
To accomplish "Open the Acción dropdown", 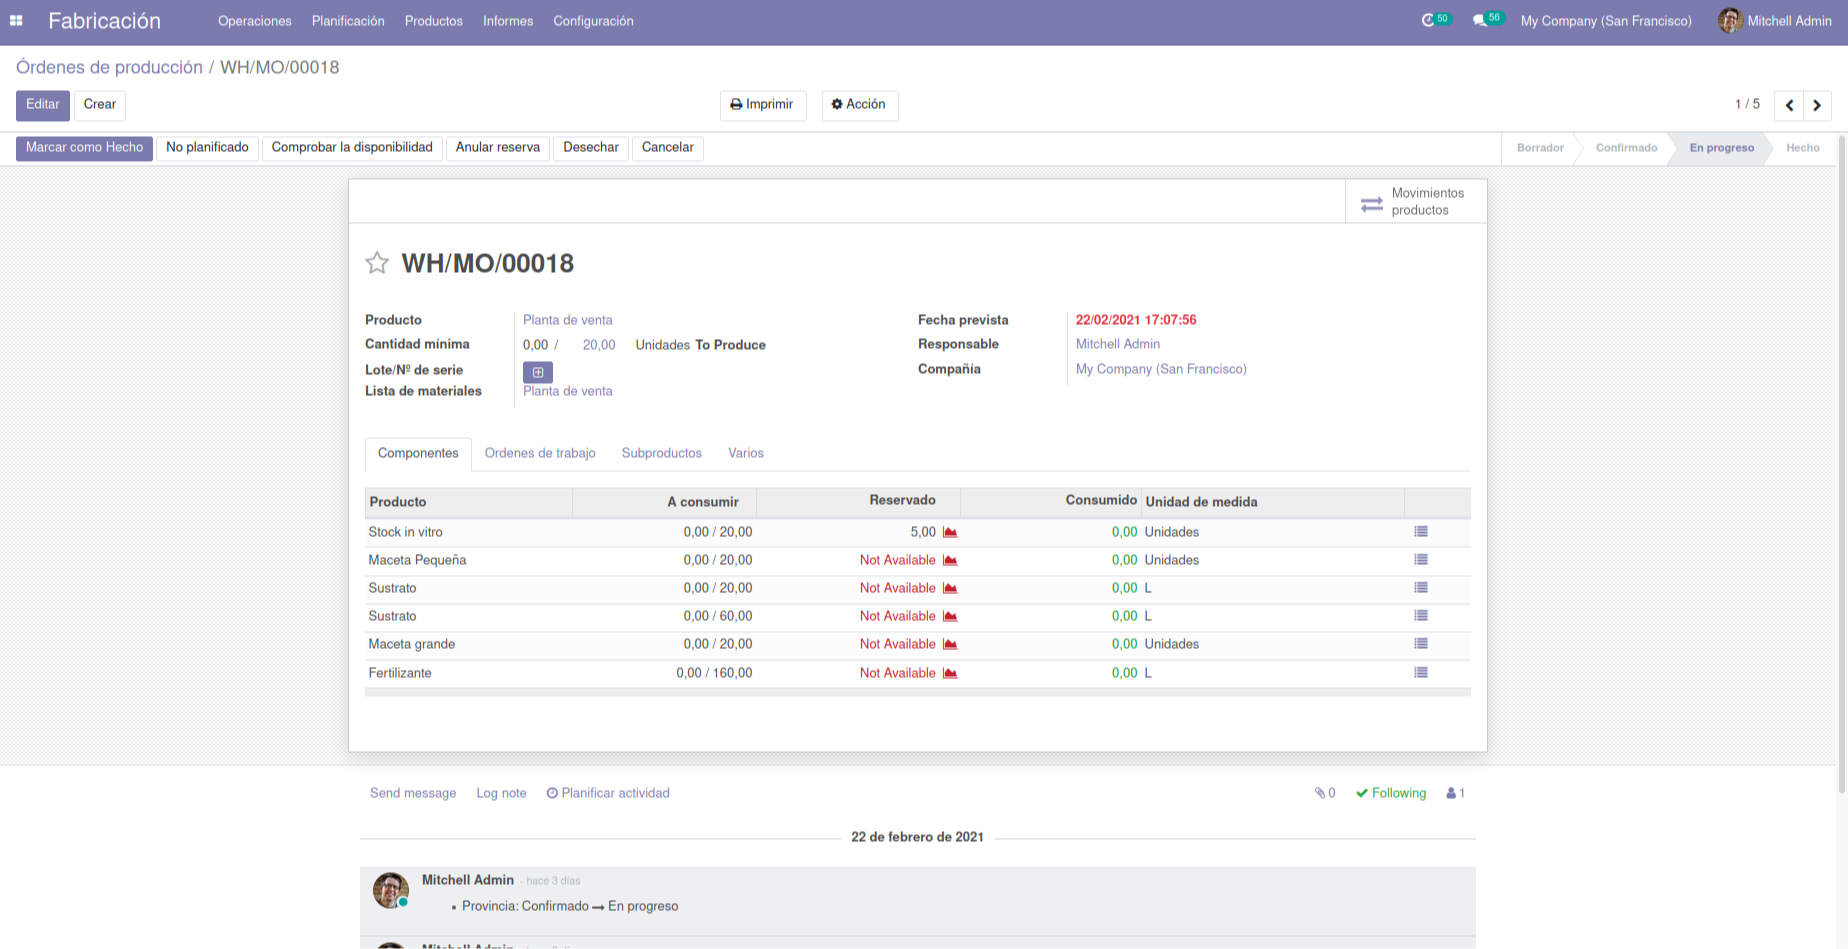I will click(x=860, y=105).
